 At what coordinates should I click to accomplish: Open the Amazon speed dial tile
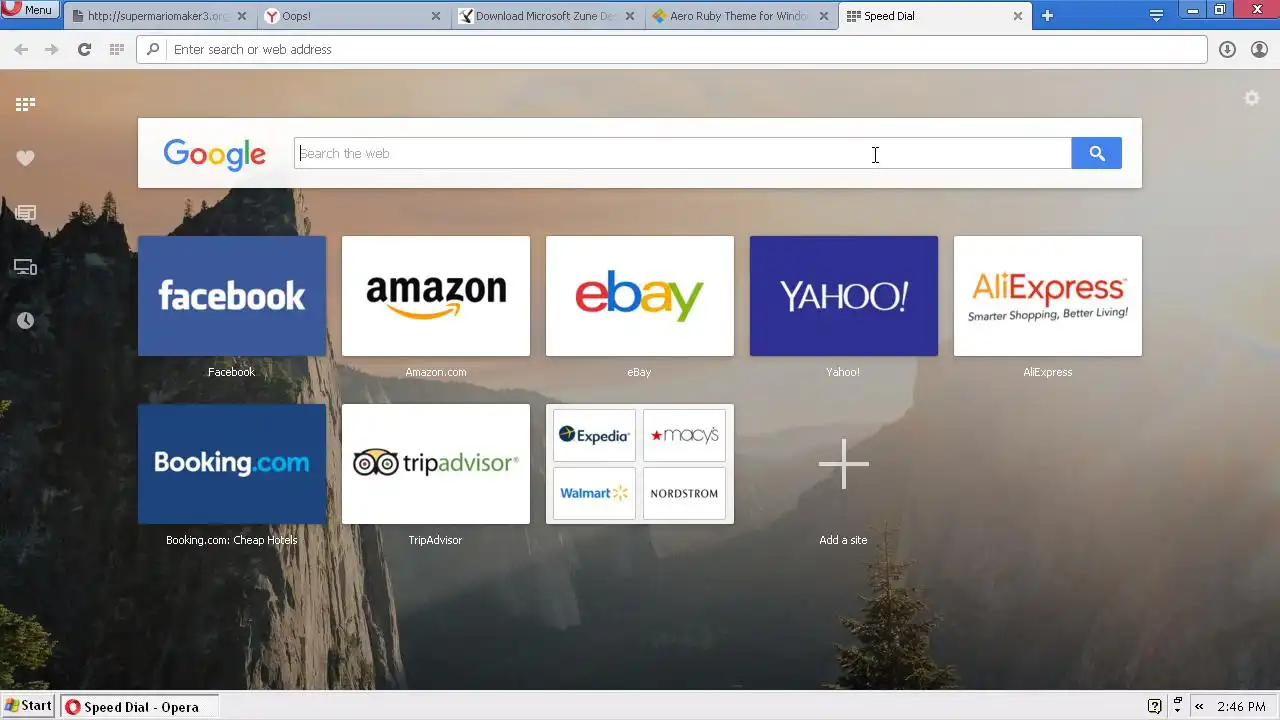[x=436, y=296]
